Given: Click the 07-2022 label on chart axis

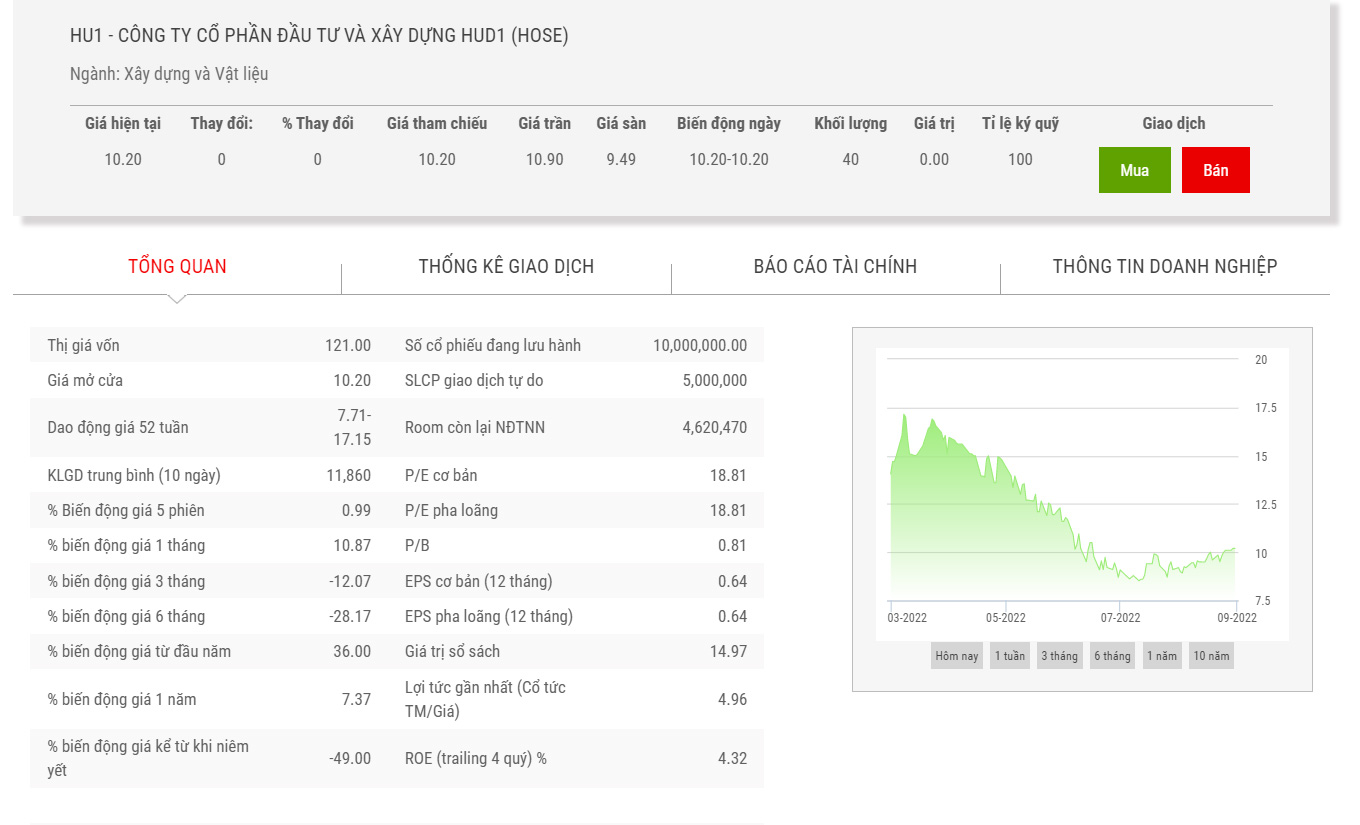Looking at the screenshot, I should pos(1120,618).
